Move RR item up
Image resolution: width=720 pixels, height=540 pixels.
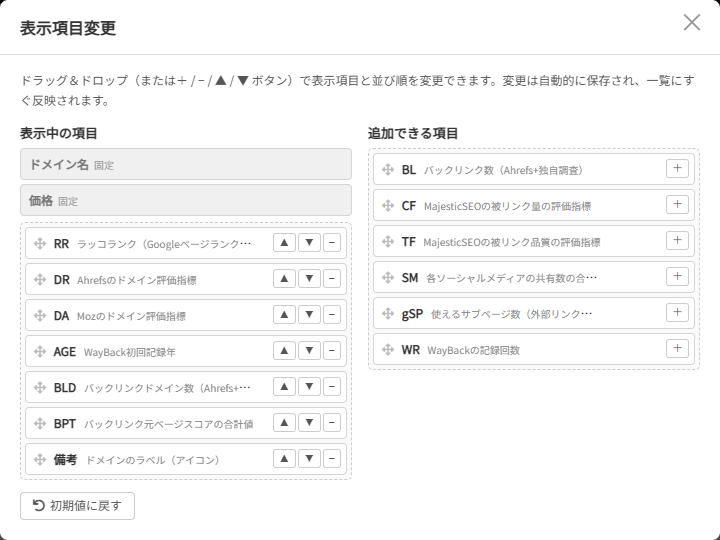click(x=284, y=242)
